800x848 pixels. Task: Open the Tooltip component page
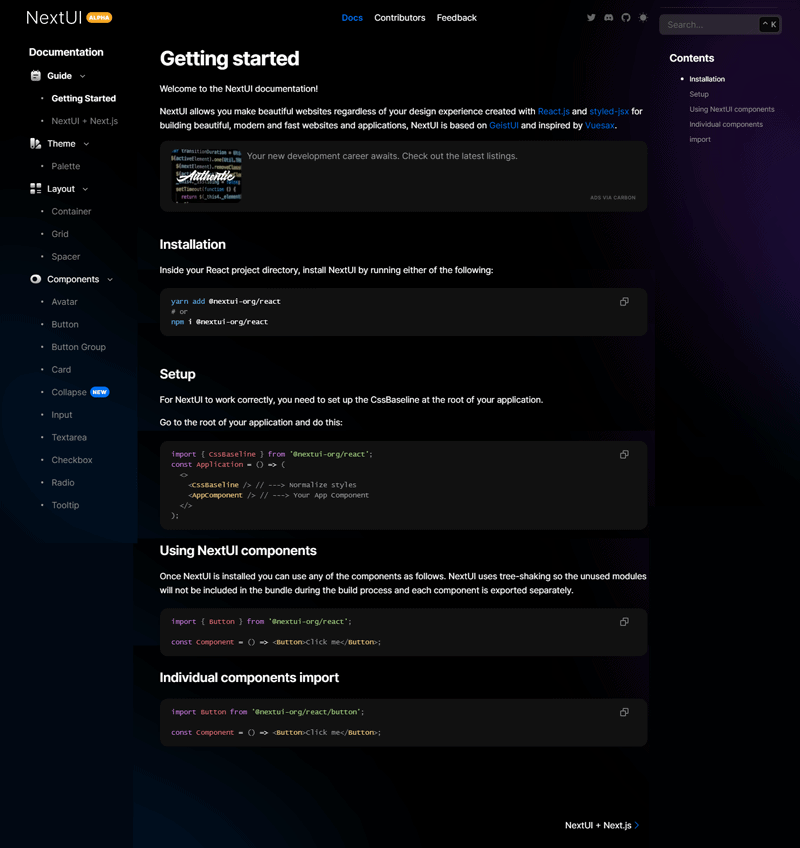tap(65, 505)
